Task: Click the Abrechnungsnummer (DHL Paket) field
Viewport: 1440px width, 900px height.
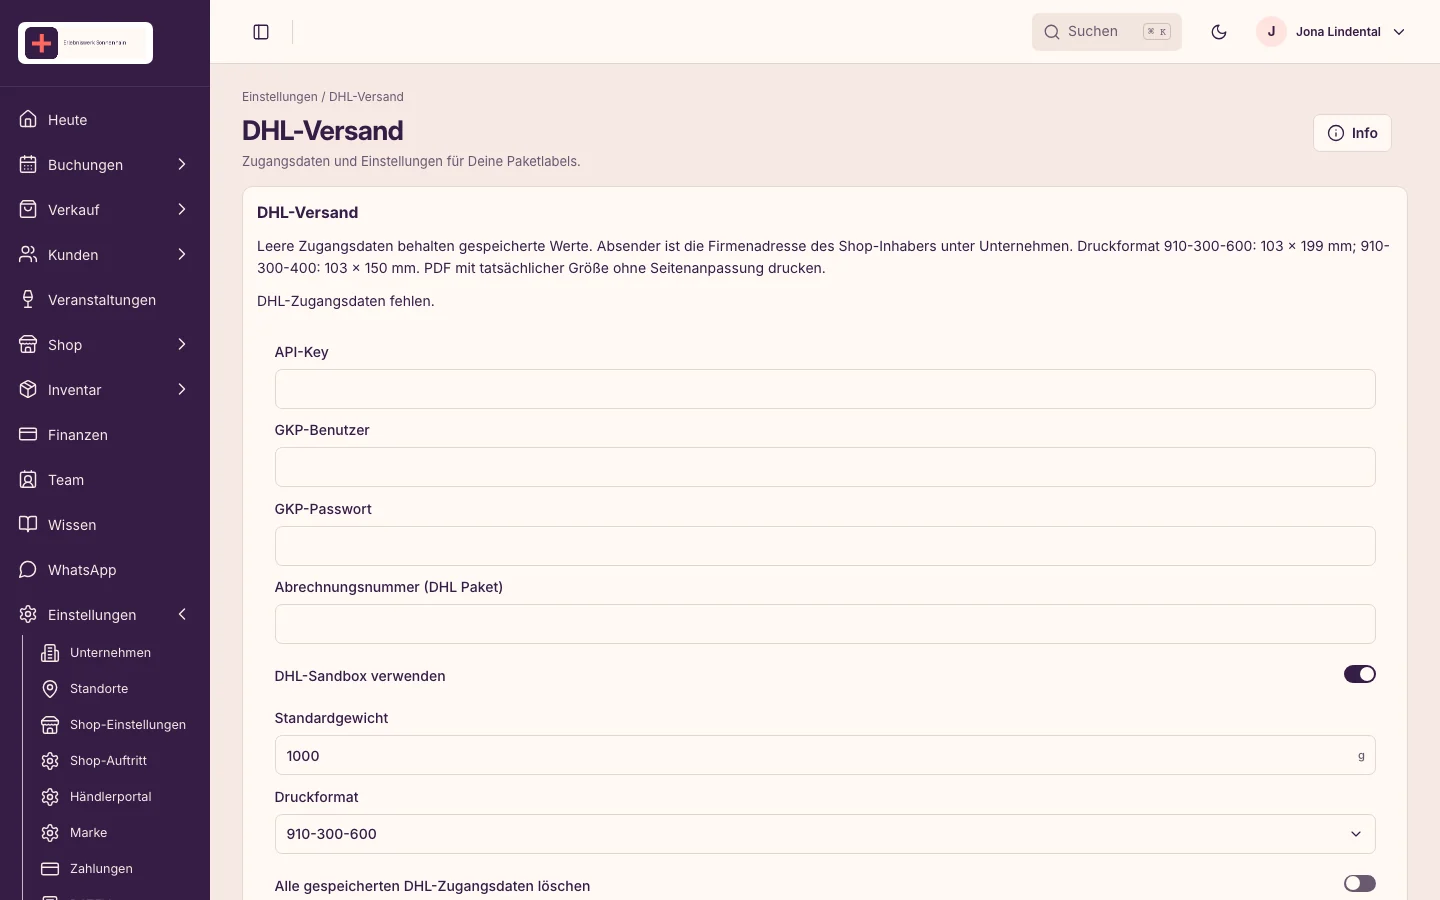Action: [x=825, y=624]
